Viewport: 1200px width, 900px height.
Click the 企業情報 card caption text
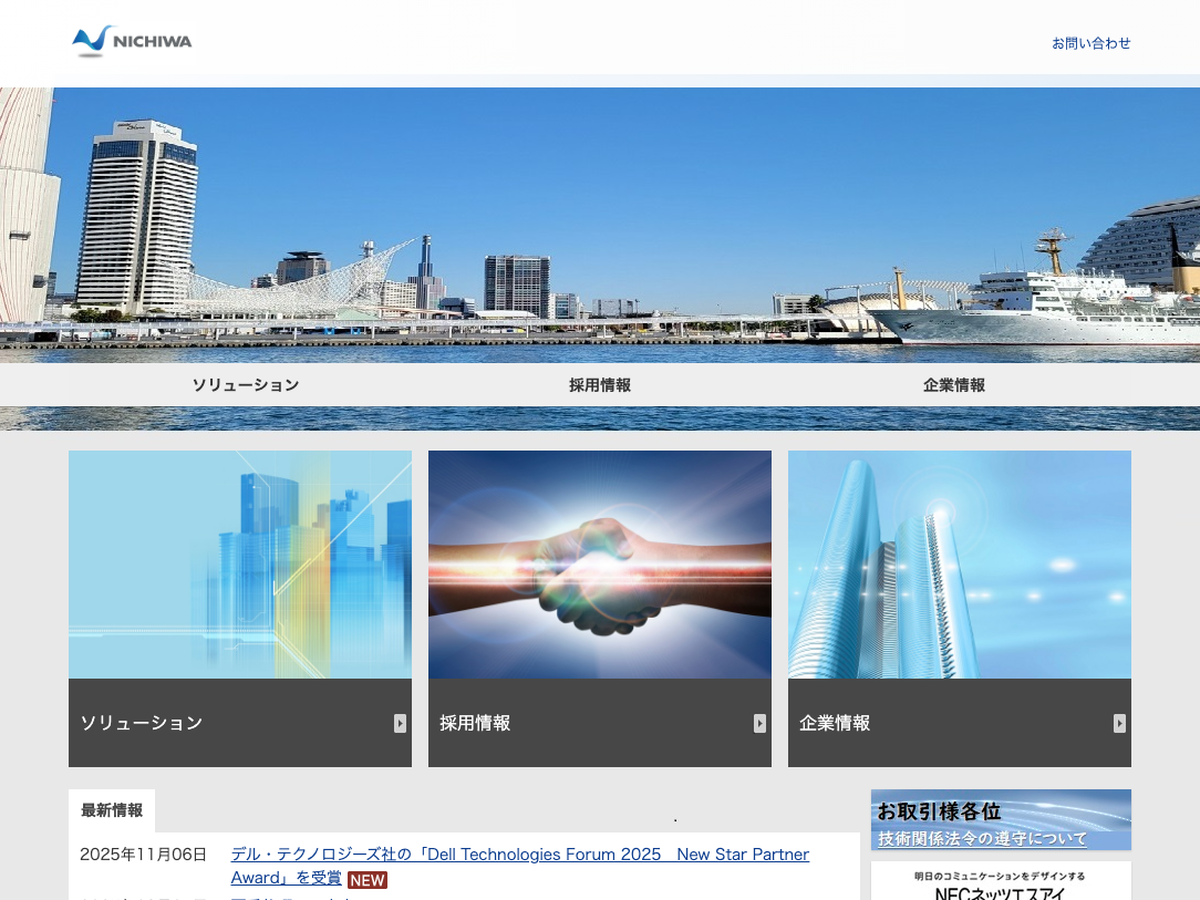pyautogui.click(x=835, y=723)
